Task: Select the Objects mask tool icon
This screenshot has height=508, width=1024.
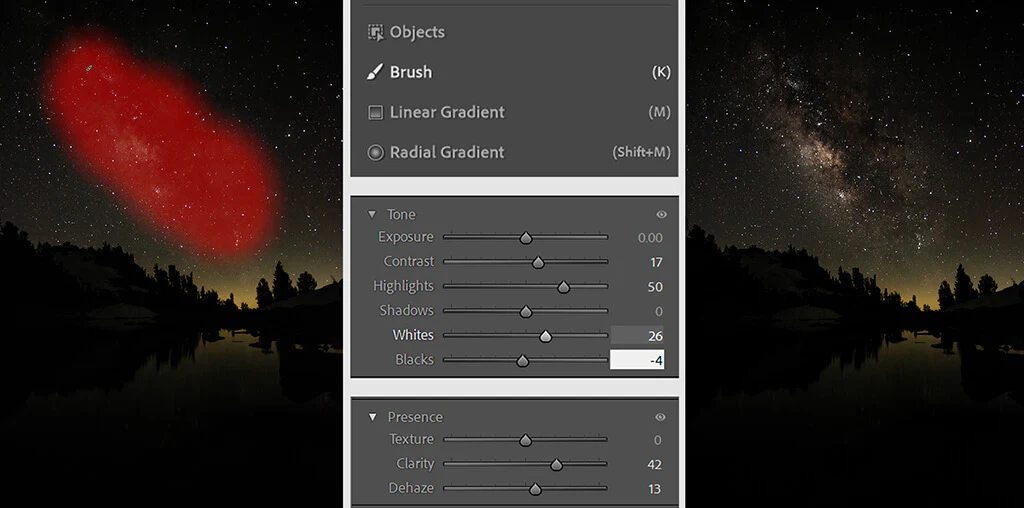Action: coord(376,32)
